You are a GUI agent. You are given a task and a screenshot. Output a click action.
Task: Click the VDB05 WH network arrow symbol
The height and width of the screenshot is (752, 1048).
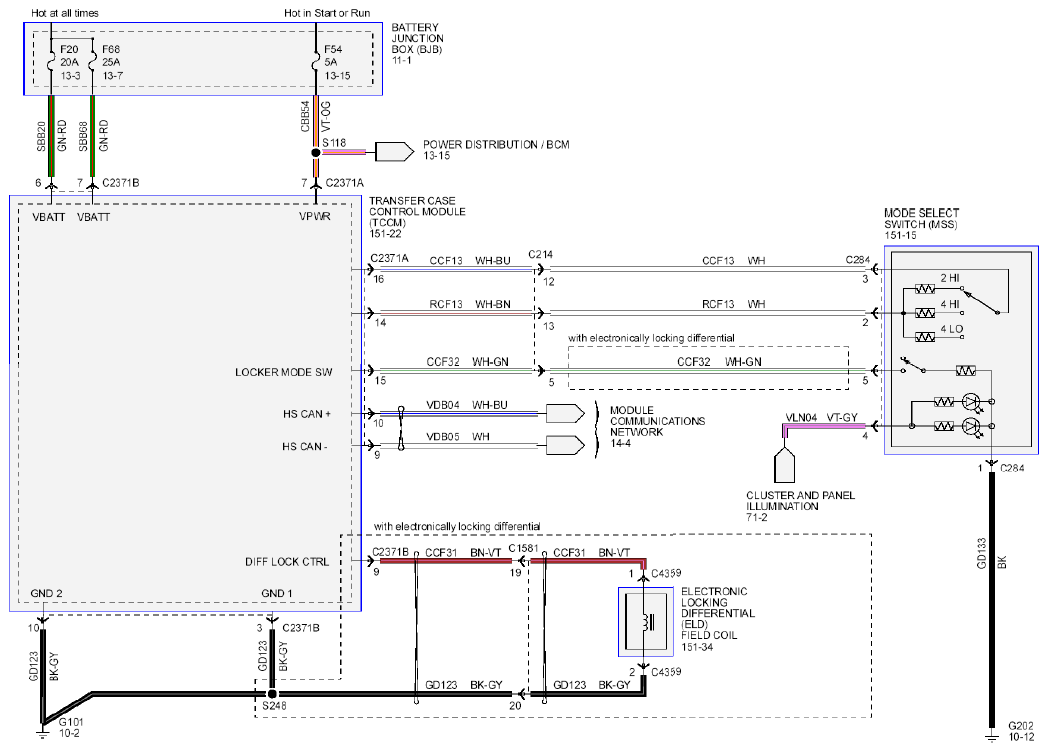565,445
